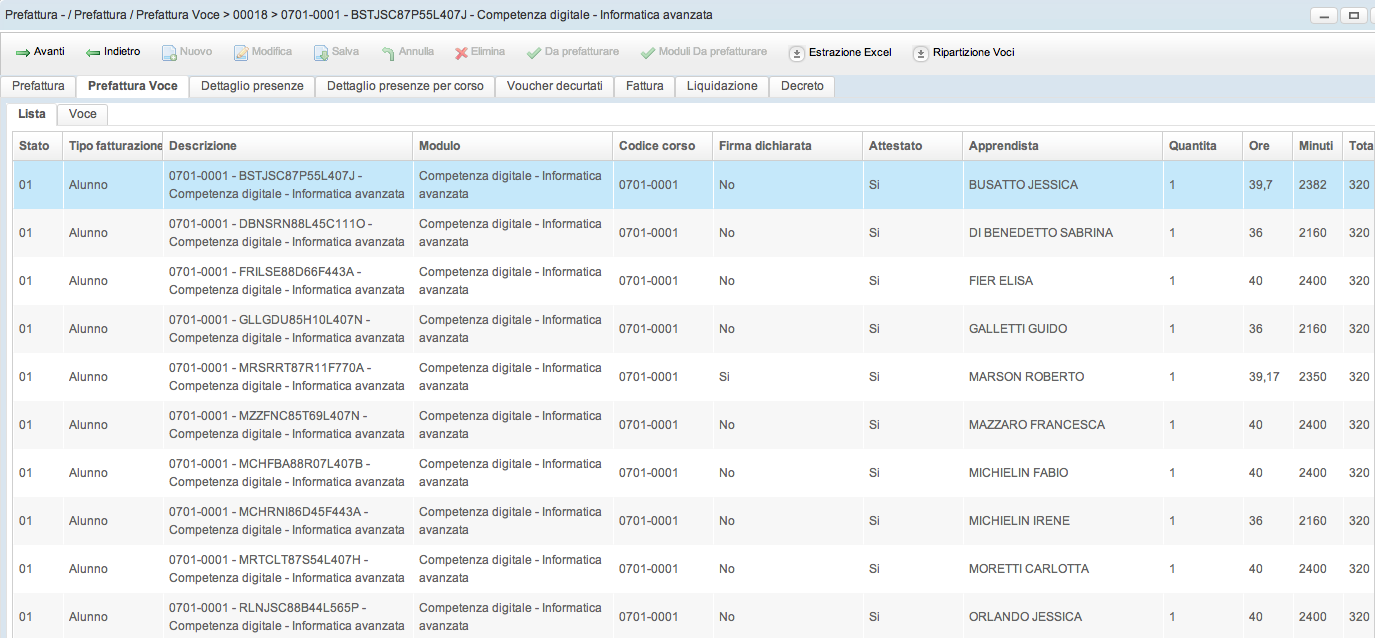The image size is (1375, 638).
Task: Switch to the Voucher decurtati tab
Action: click(554, 86)
